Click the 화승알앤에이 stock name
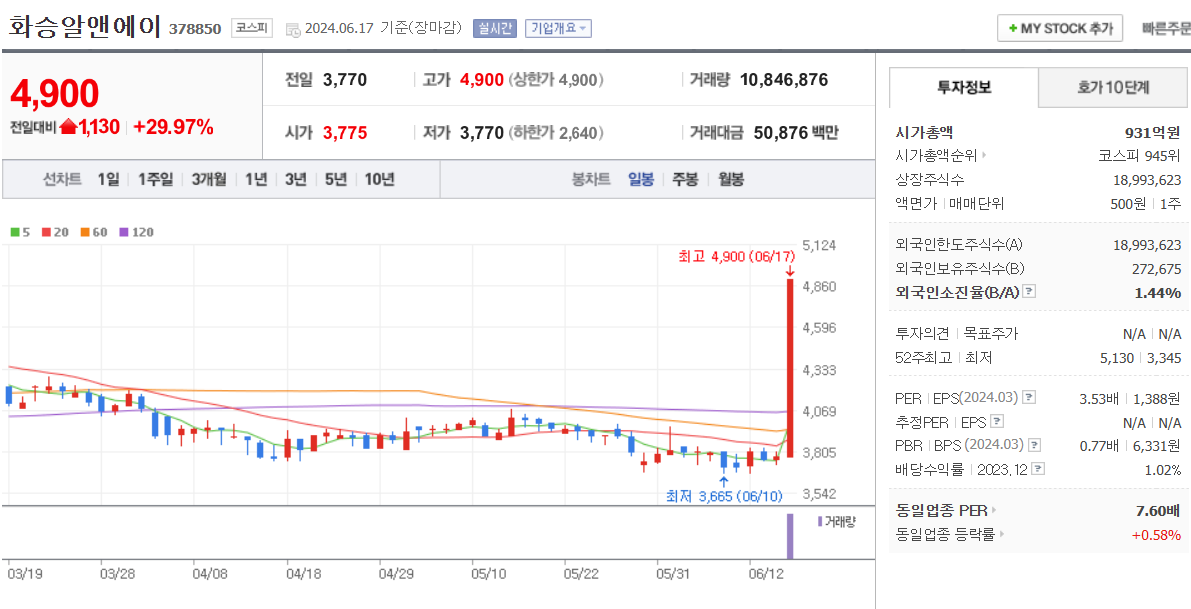The image size is (1191, 609). point(84,27)
